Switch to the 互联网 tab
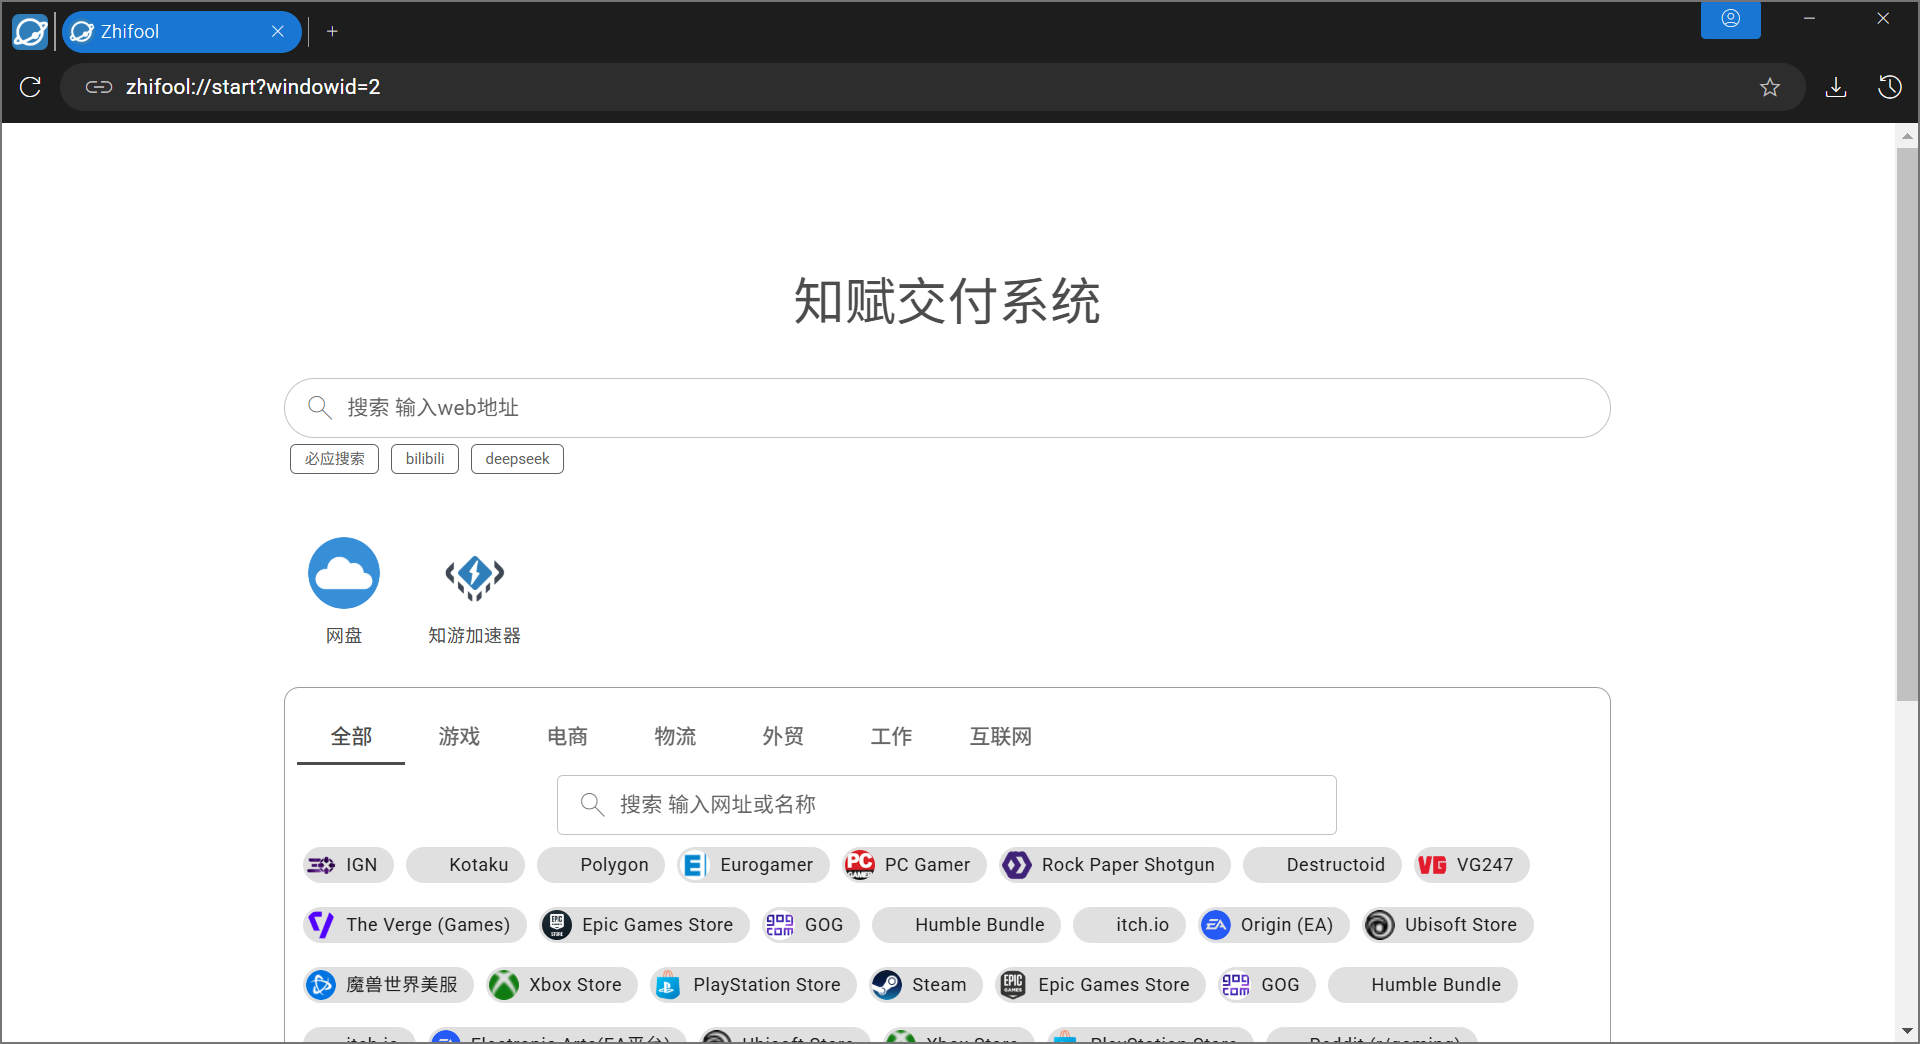The height and width of the screenshot is (1044, 1920). tap(1000, 737)
